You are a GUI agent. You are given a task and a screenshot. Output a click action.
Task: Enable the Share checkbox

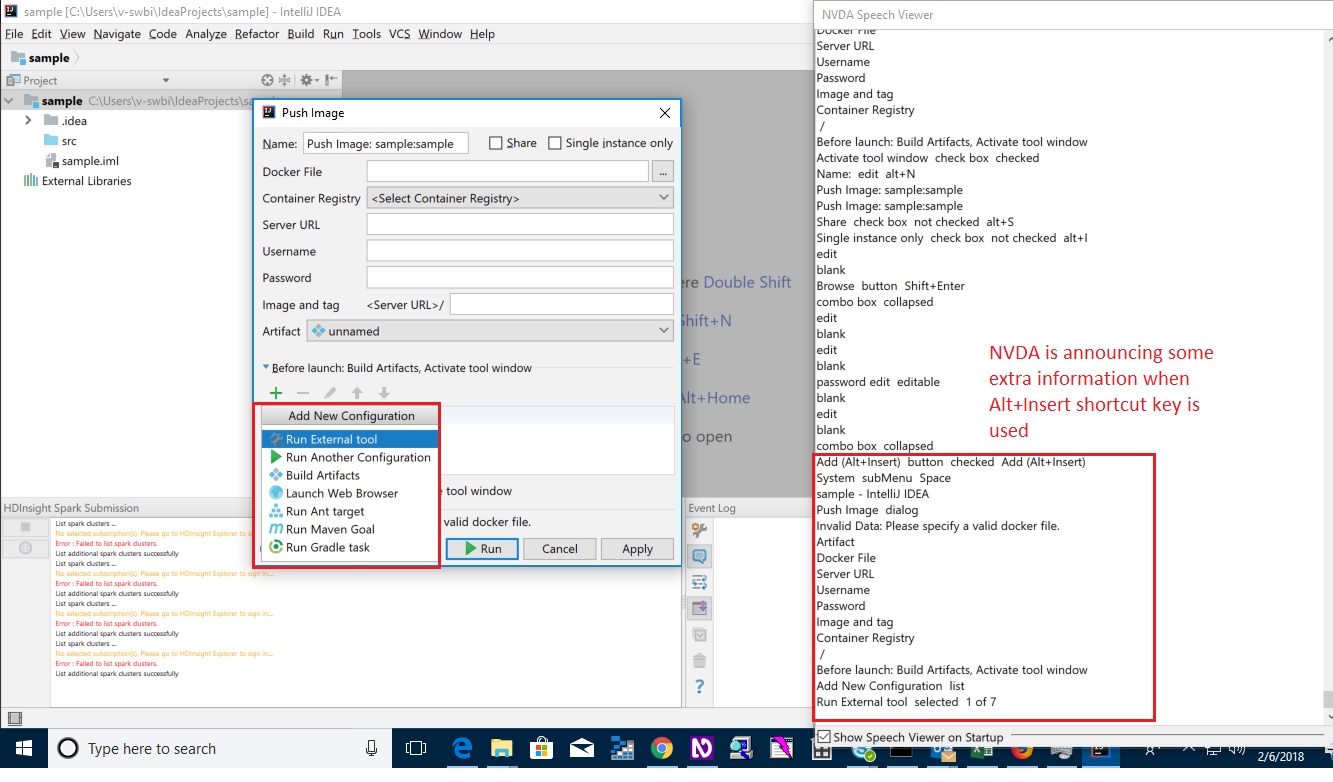click(x=495, y=142)
